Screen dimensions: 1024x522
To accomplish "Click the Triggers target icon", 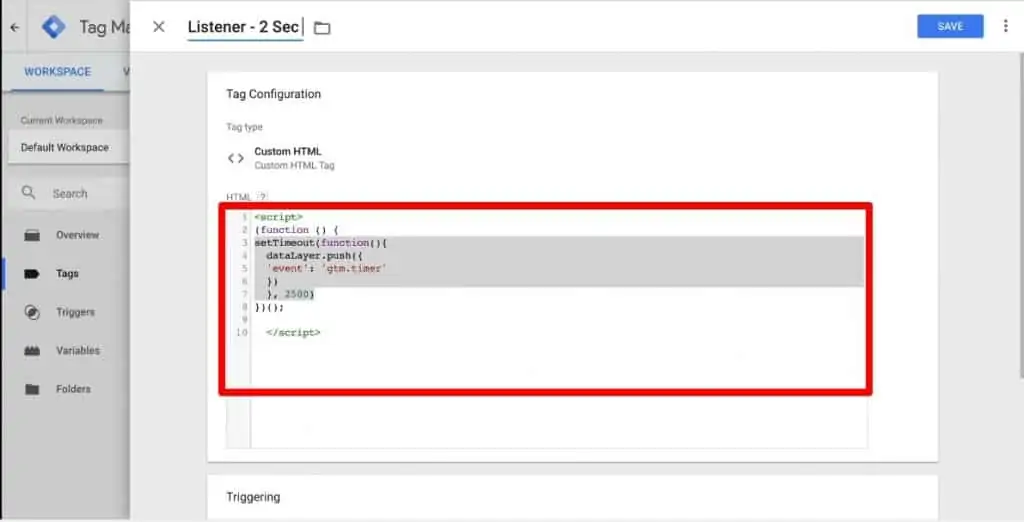I will tap(32, 312).
